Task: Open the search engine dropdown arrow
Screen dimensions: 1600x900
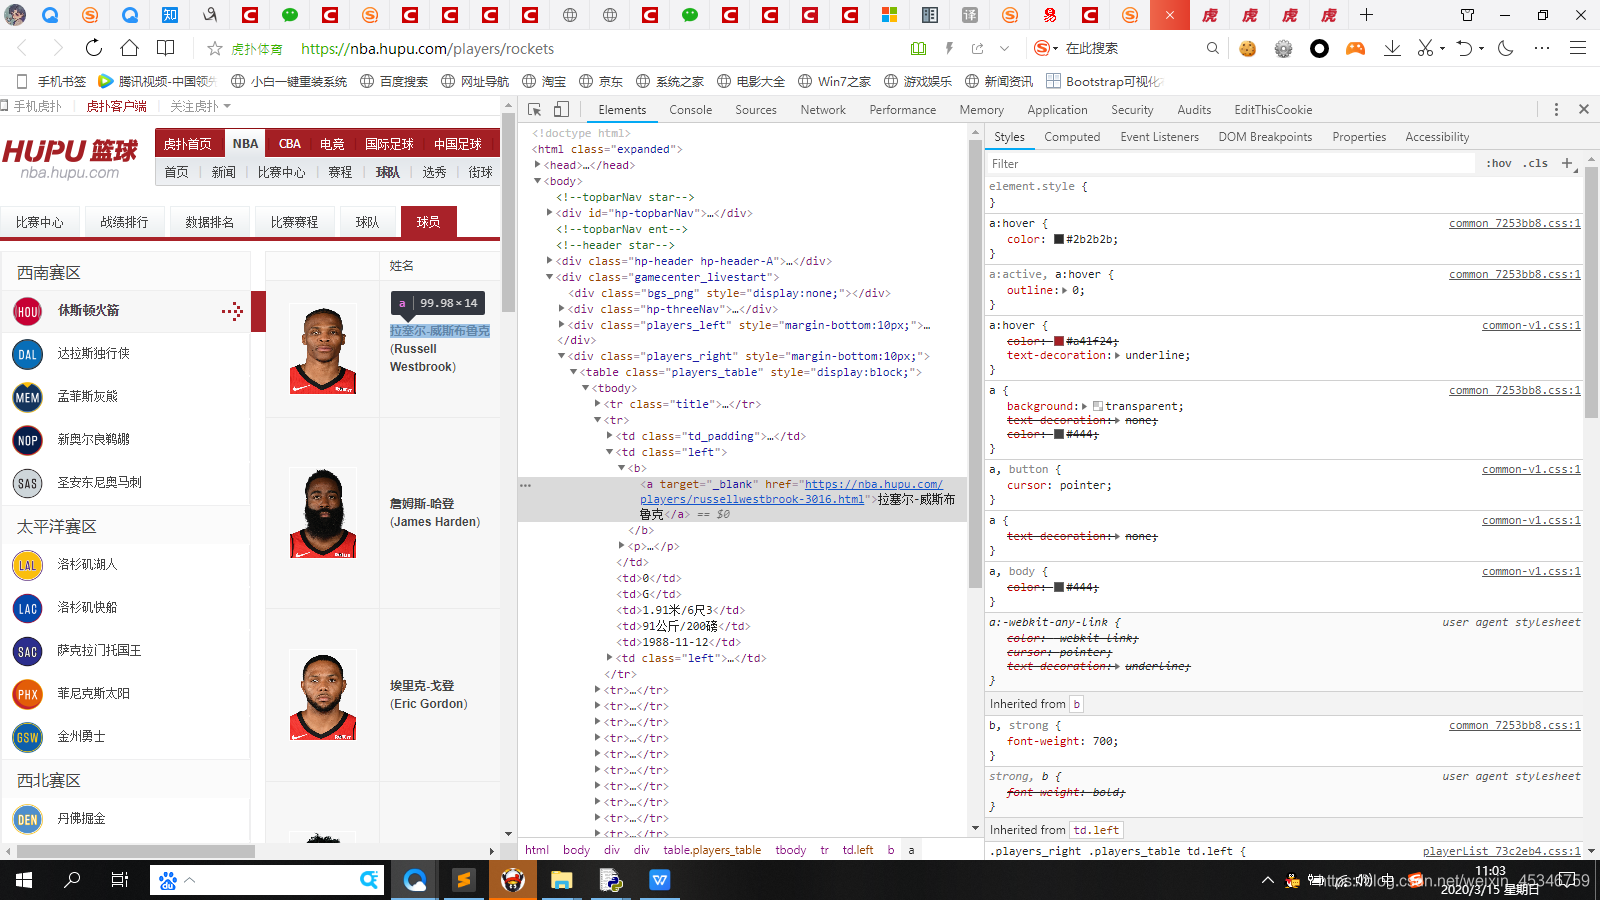Action: pos(1054,48)
